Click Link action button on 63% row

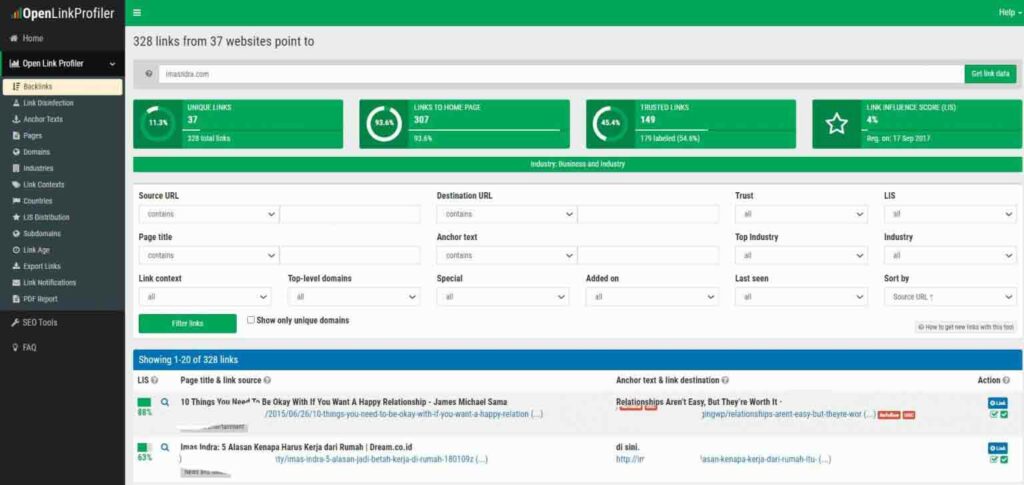click(997, 448)
